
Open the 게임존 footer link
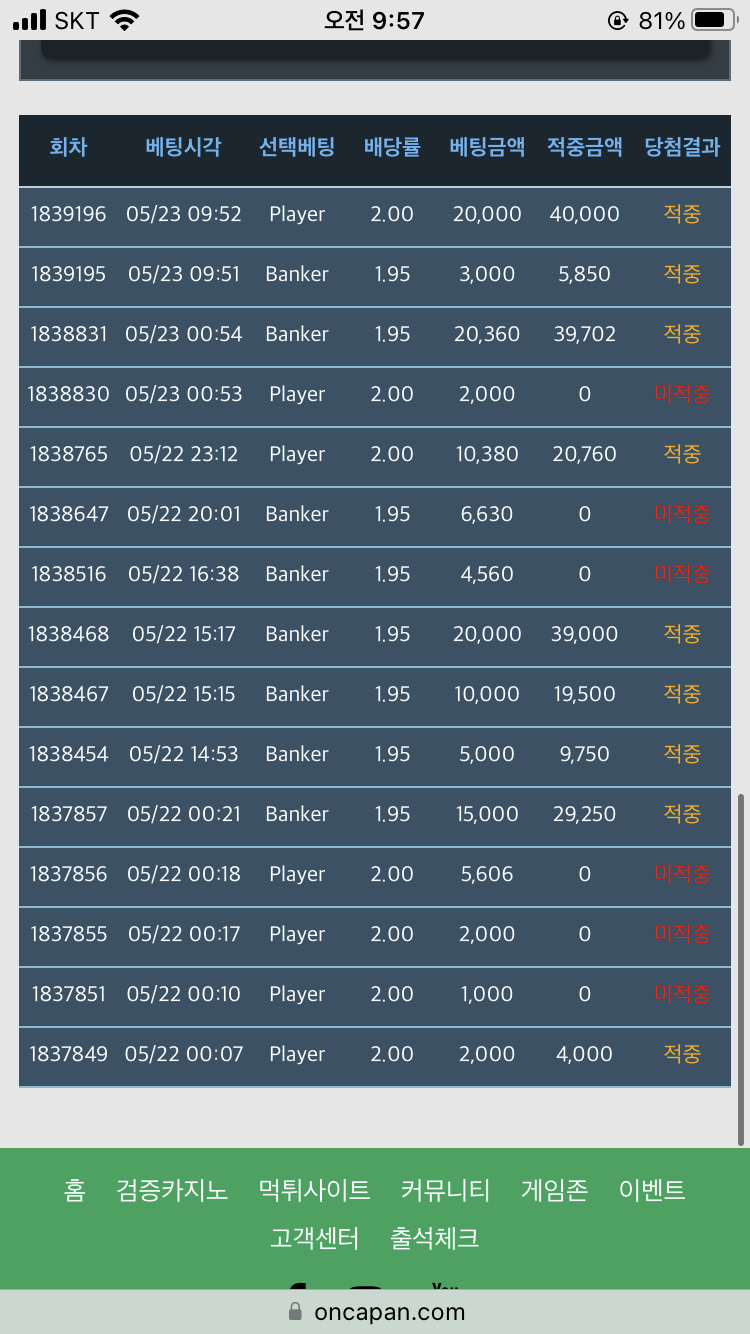pyautogui.click(x=554, y=1190)
